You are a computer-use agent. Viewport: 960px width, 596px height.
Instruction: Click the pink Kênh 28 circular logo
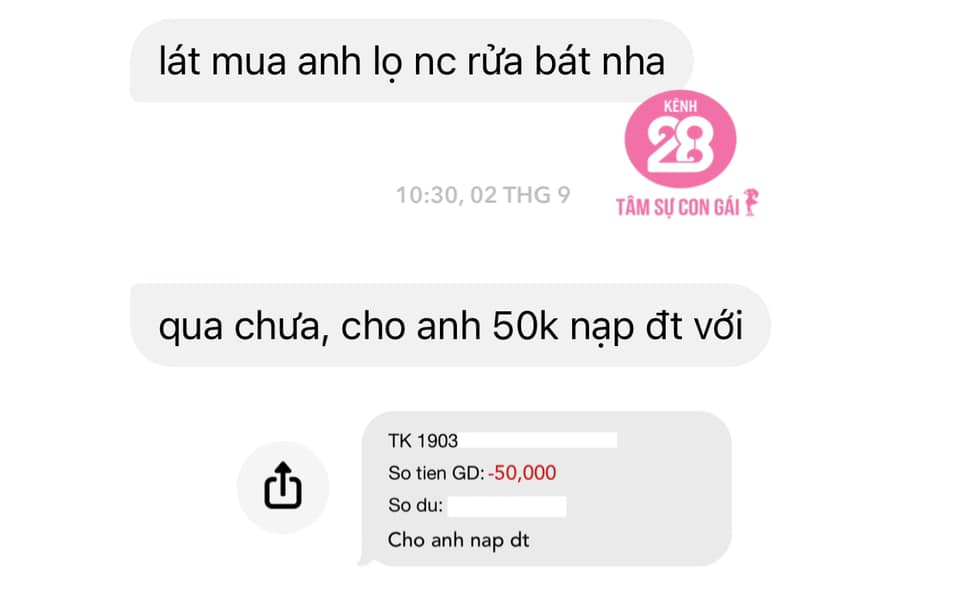(680, 139)
